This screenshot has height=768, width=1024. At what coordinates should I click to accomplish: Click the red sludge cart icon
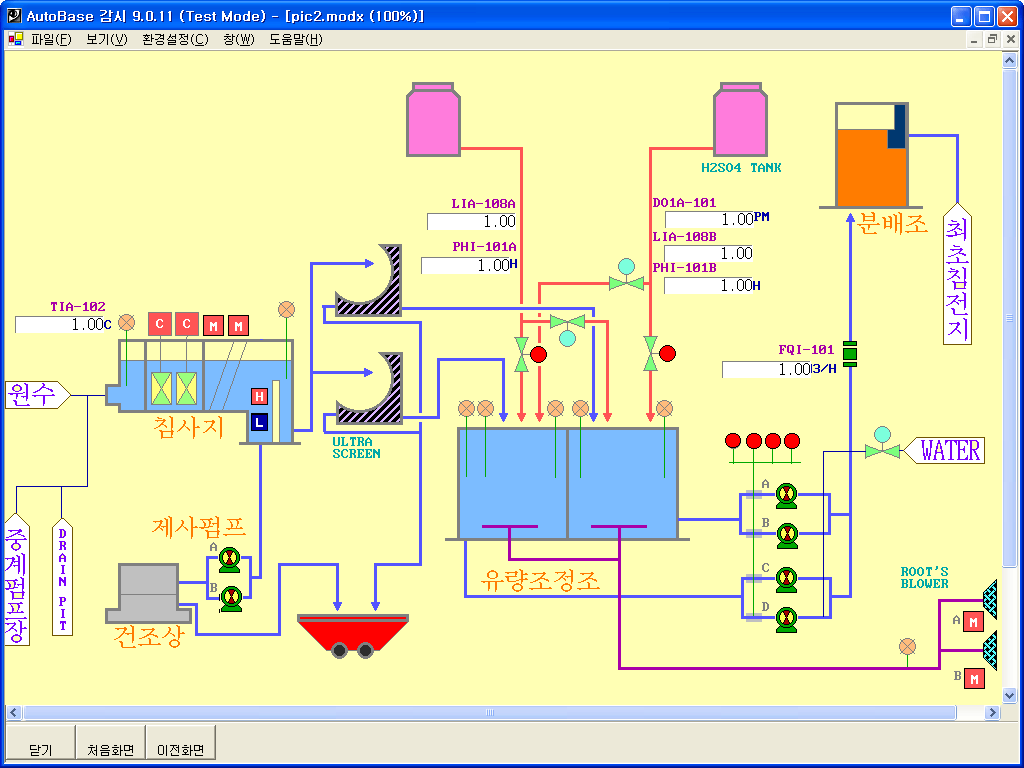tap(352, 633)
